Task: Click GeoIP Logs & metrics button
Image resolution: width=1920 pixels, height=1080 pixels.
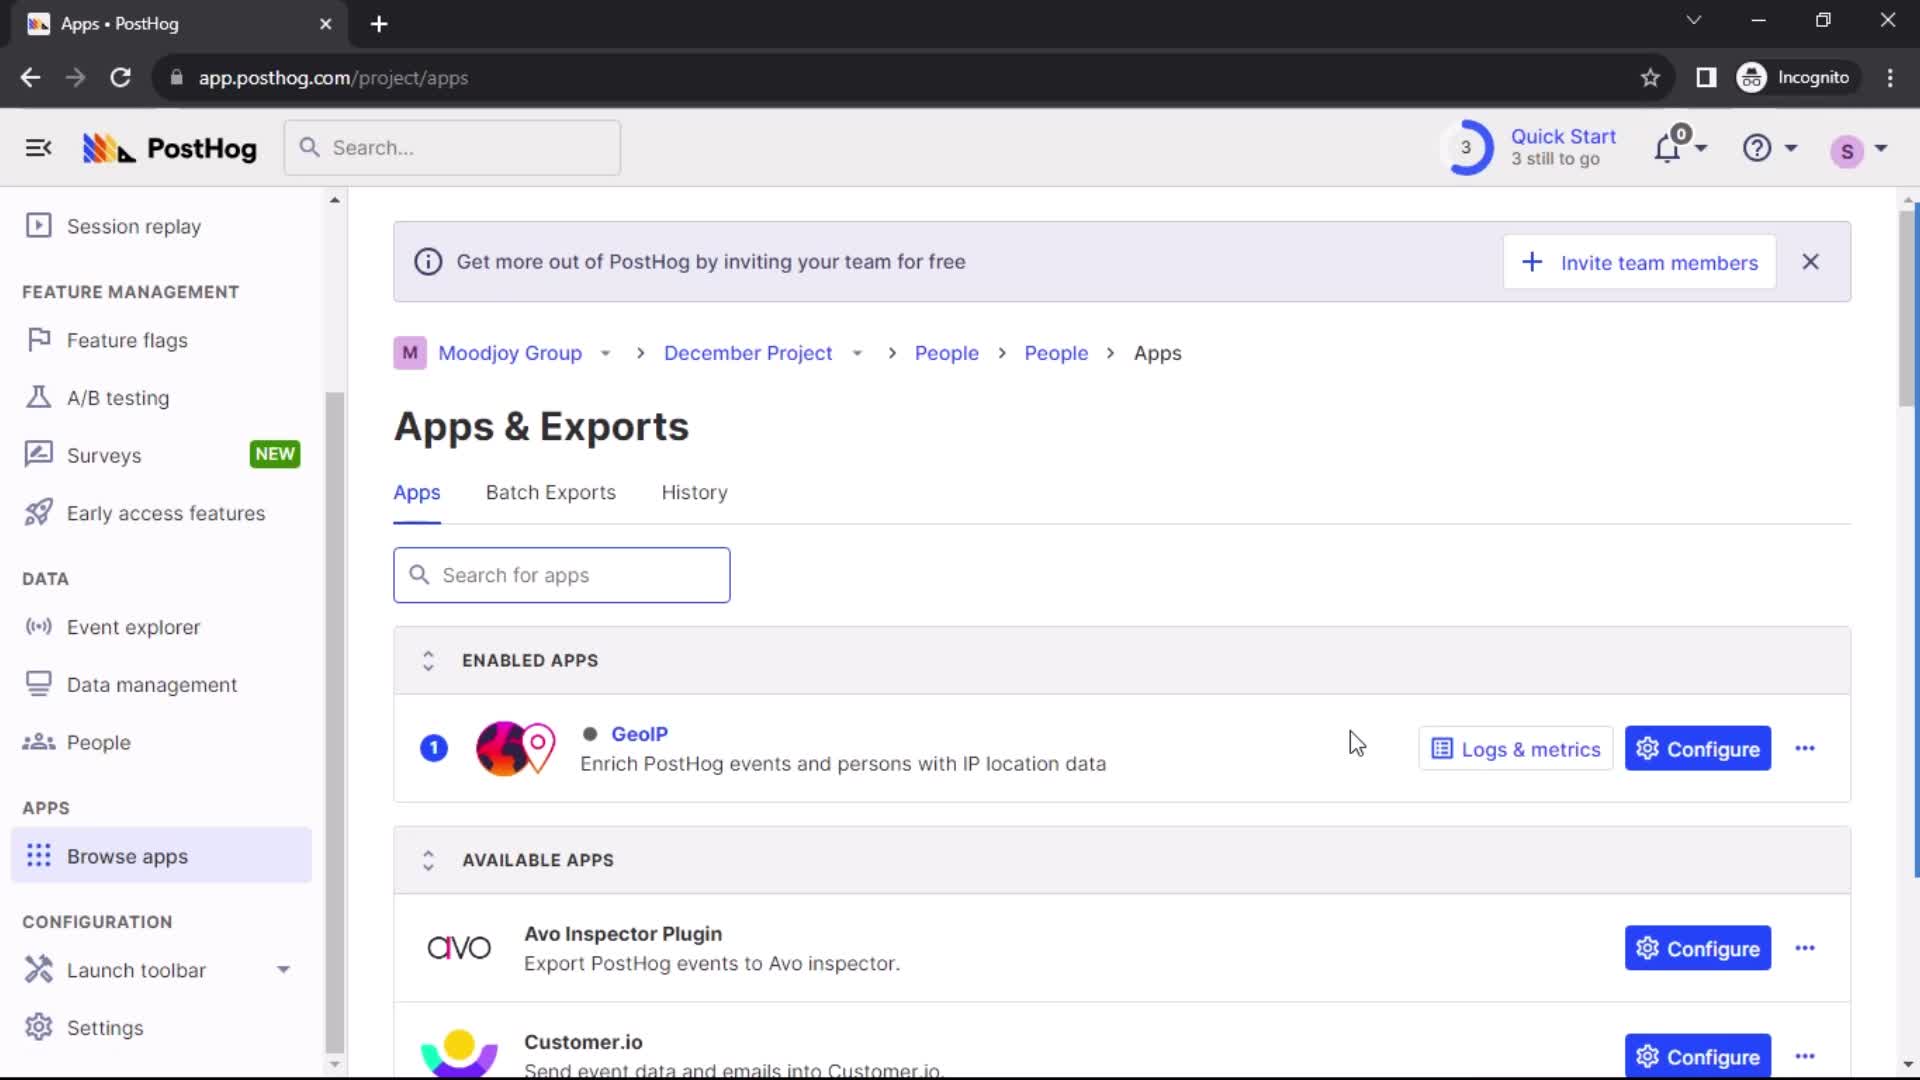Action: coord(1515,748)
